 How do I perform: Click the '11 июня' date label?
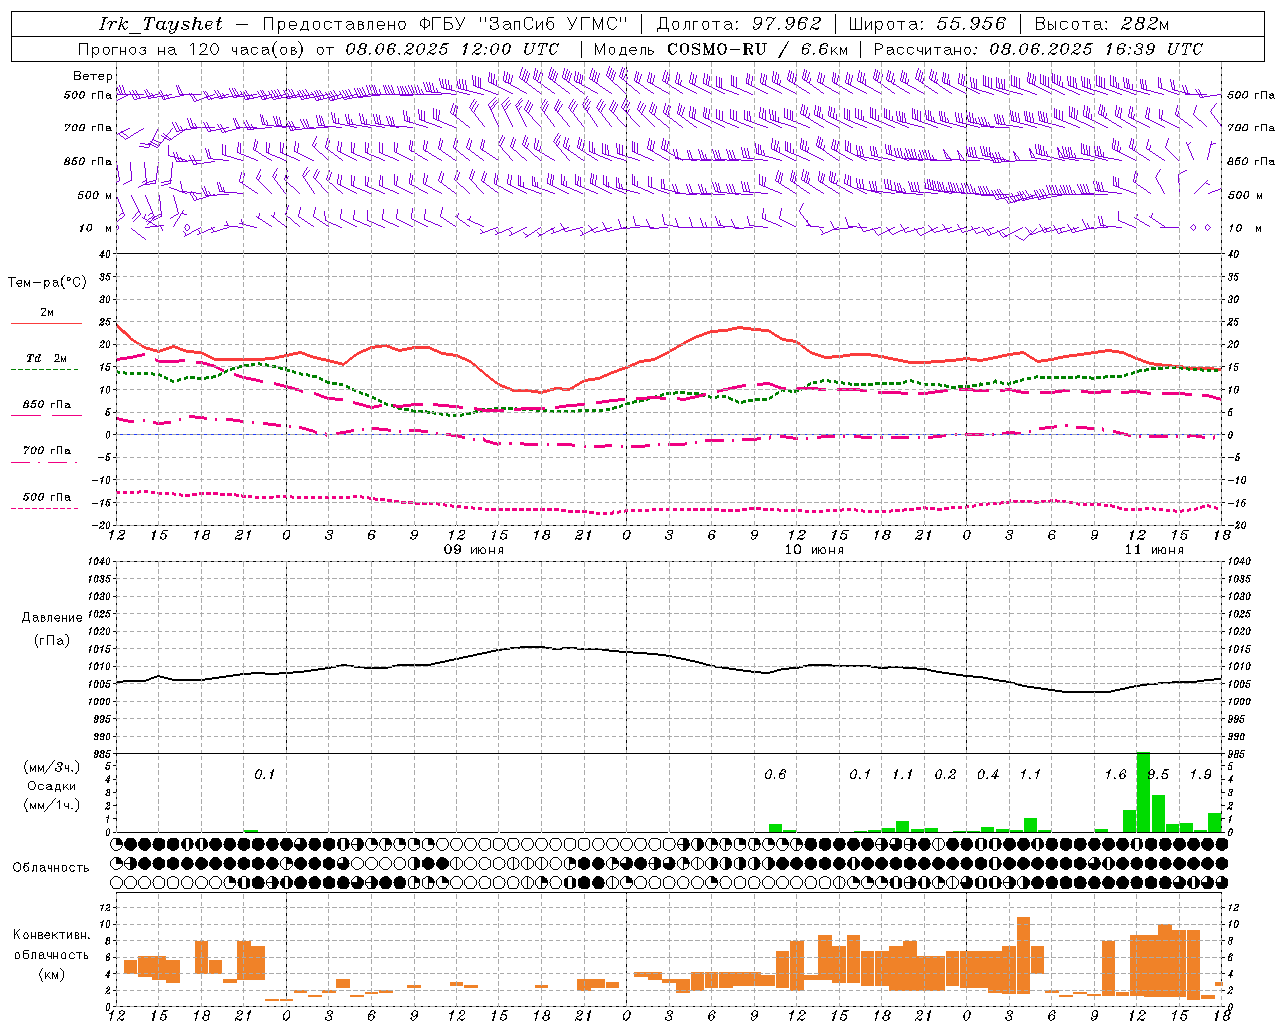click(x=1153, y=550)
